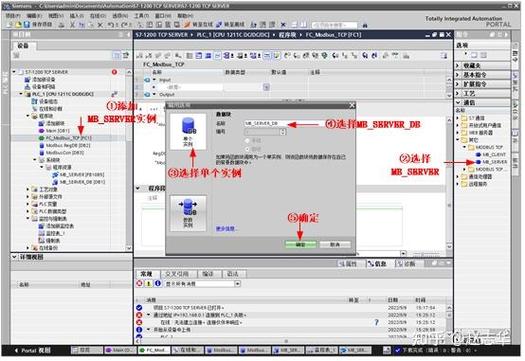Click the green 确定 confirm button
Viewport: 525px width, 361px height.
click(x=300, y=244)
